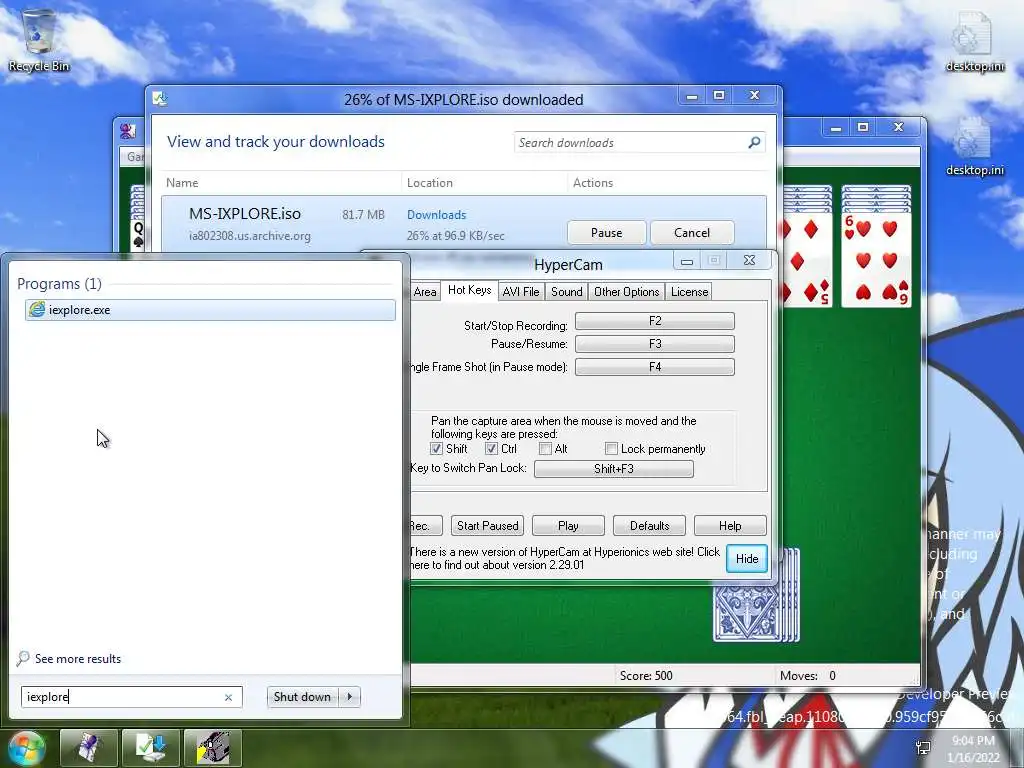Click the Programs (1) header
The height and width of the screenshot is (768, 1024).
pos(59,283)
